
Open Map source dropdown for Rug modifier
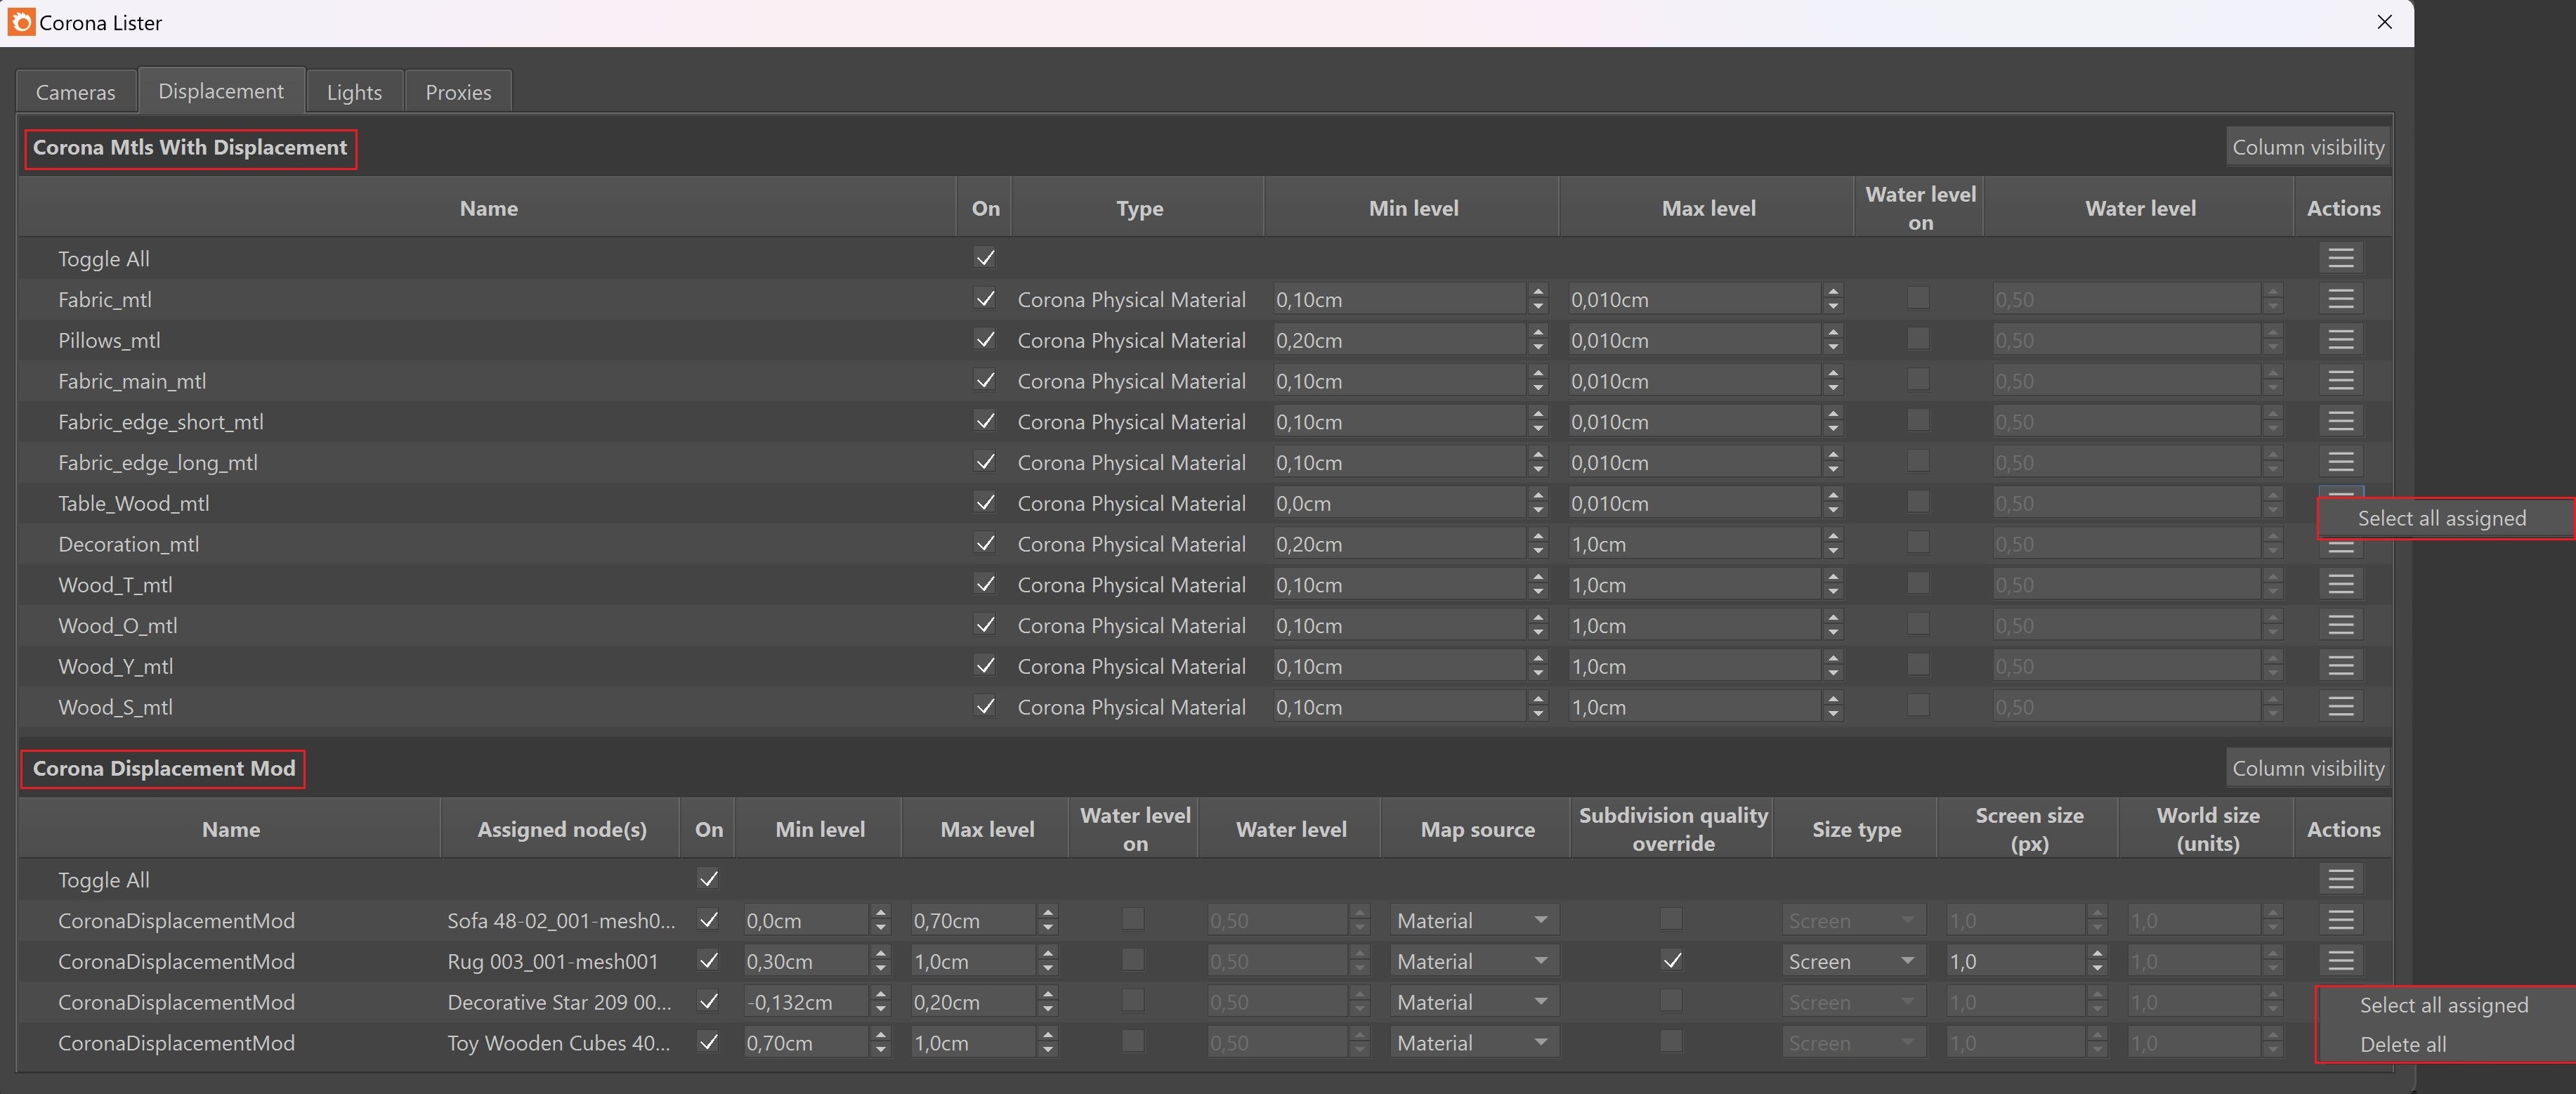click(x=1474, y=961)
